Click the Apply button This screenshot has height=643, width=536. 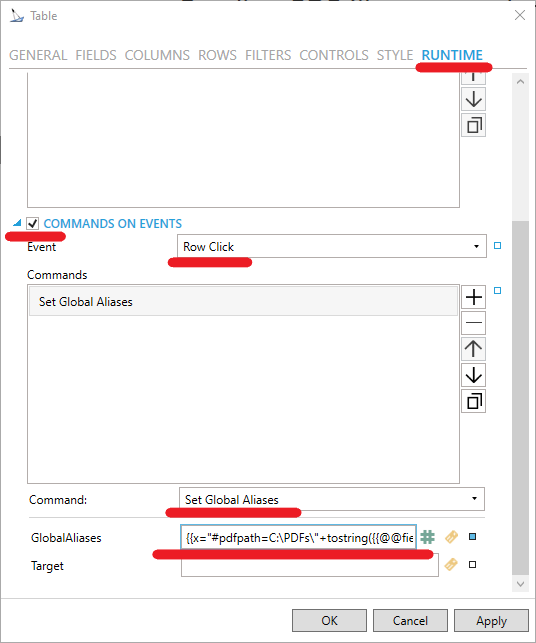point(491,620)
